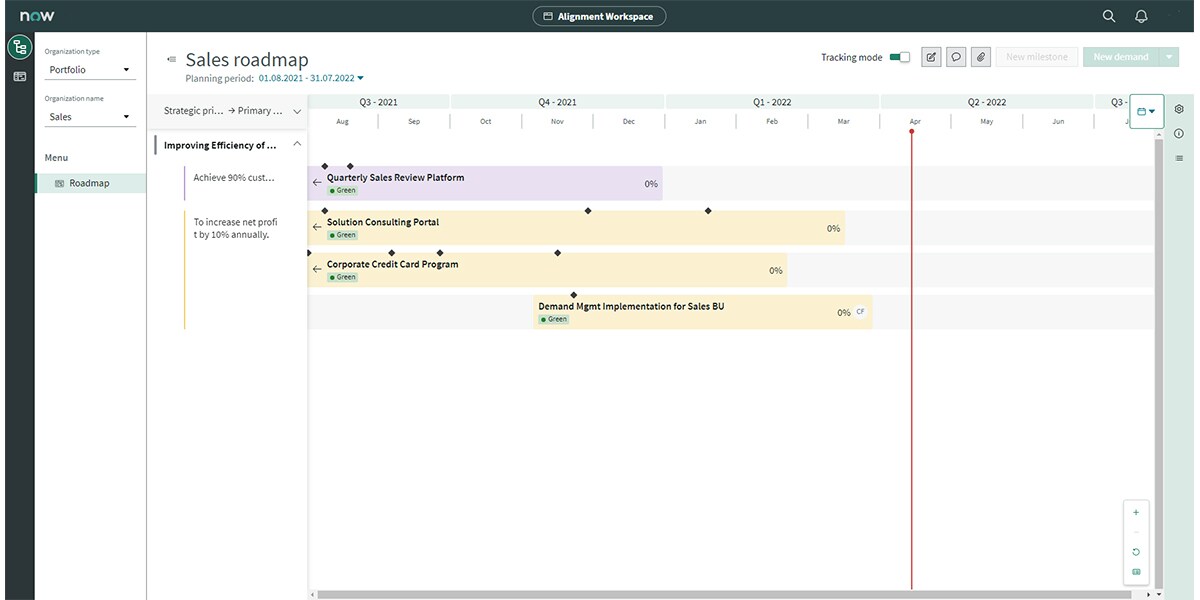This screenshot has height=600, width=1200.
Task: Open the Organization name Sales dropdown
Action: pyautogui.click(x=90, y=117)
